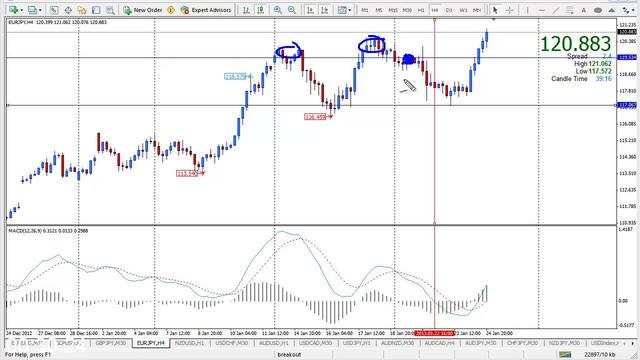Image resolution: width=640 pixels, height=360 pixels.
Task: Expand the Profiles dropdown arrow
Action: (x=40, y=10)
